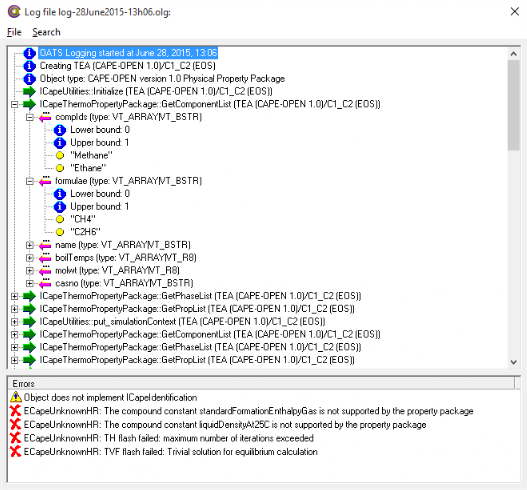
Task: Click the pink arrow icon next to compIds
Action: pos(45,117)
